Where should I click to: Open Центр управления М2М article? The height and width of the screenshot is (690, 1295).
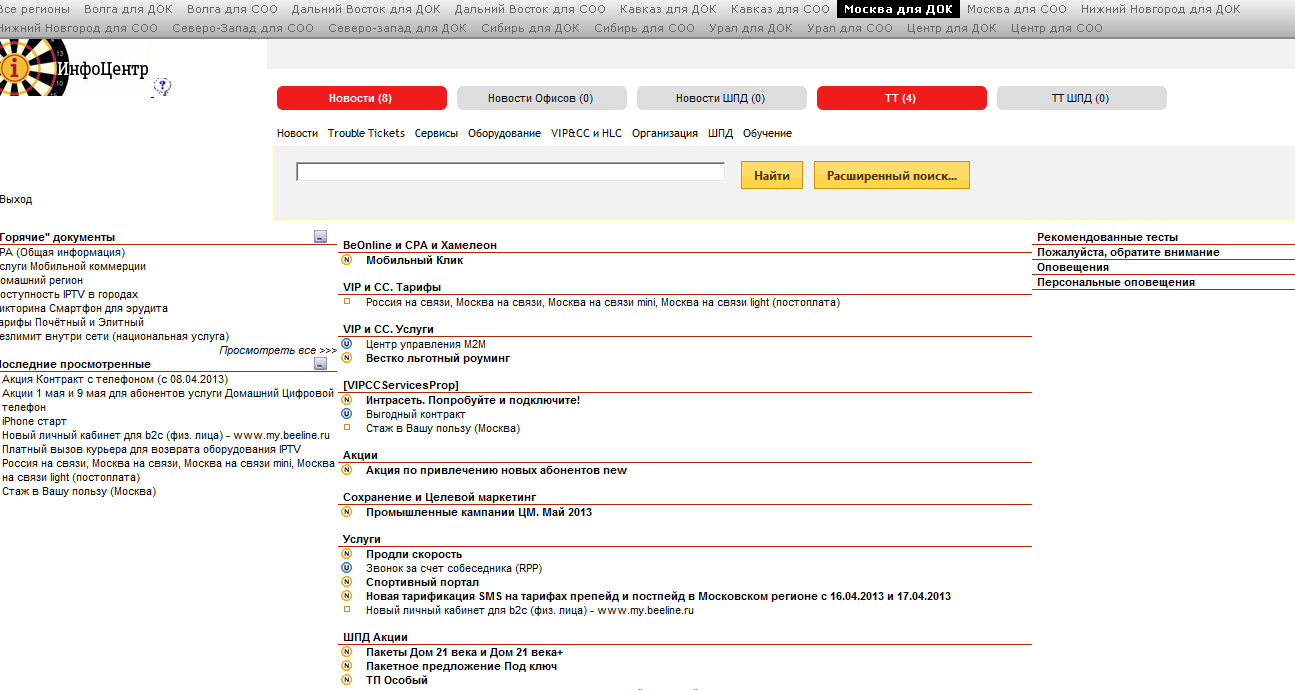tap(426, 344)
